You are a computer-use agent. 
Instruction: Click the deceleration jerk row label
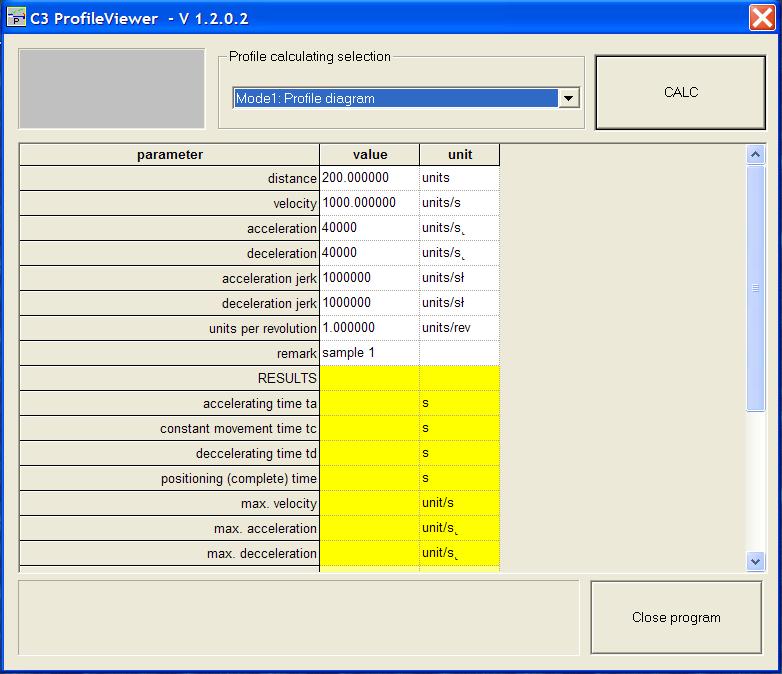point(170,303)
